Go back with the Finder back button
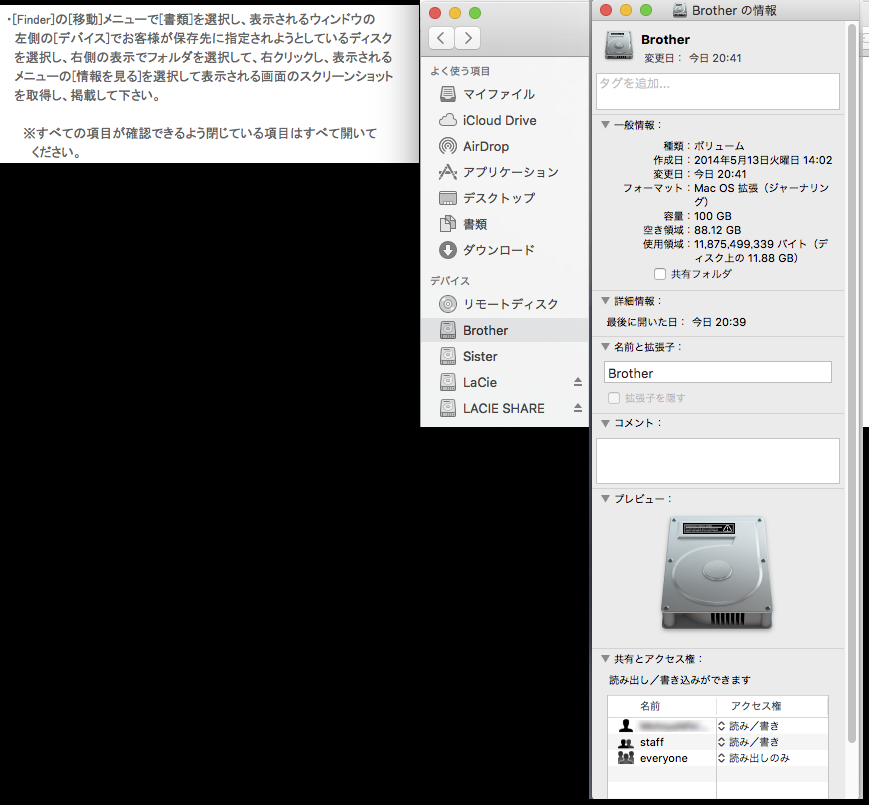Viewport: 869px width, 805px height. 442,38
